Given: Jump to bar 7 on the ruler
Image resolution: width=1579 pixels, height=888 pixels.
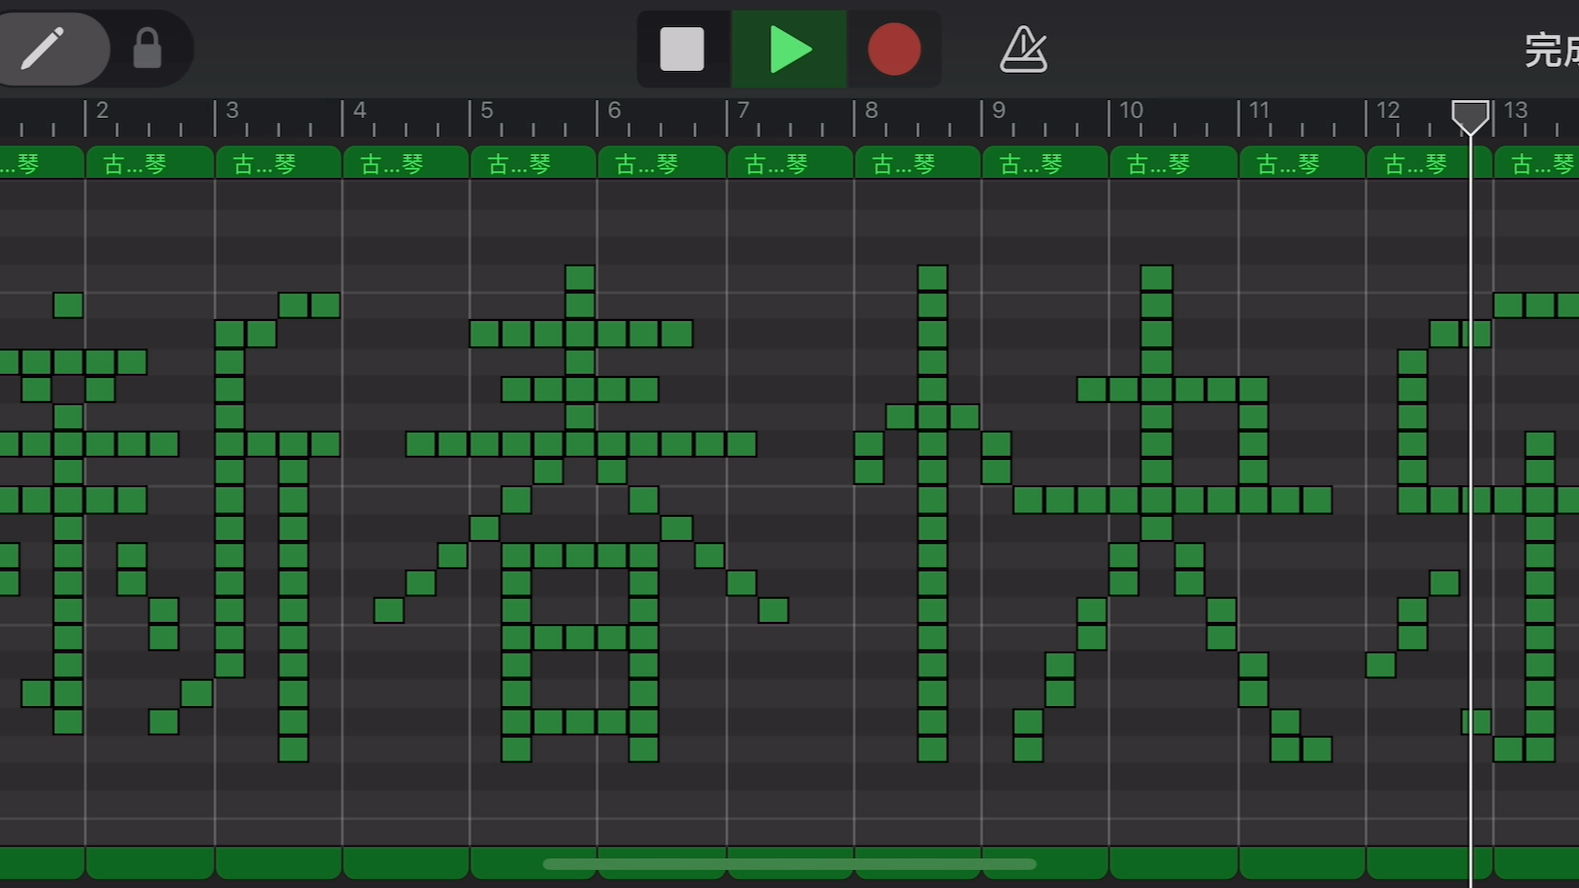Looking at the screenshot, I should (x=743, y=110).
